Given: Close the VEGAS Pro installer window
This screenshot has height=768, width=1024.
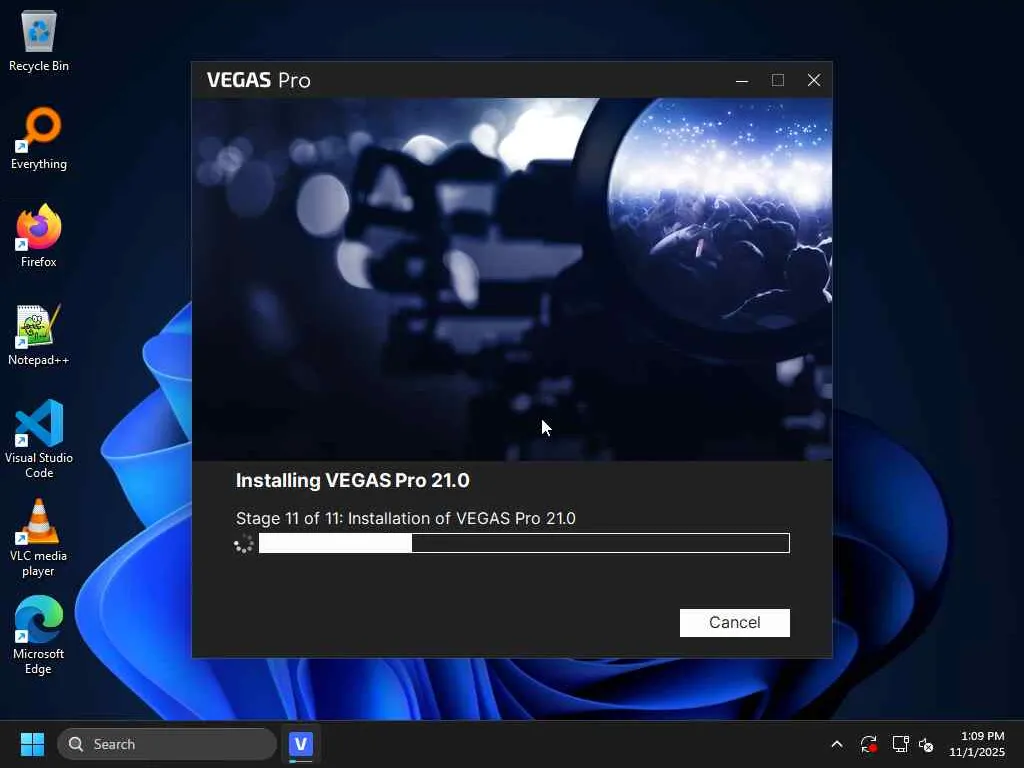Looking at the screenshot, I should coord(814,80).
